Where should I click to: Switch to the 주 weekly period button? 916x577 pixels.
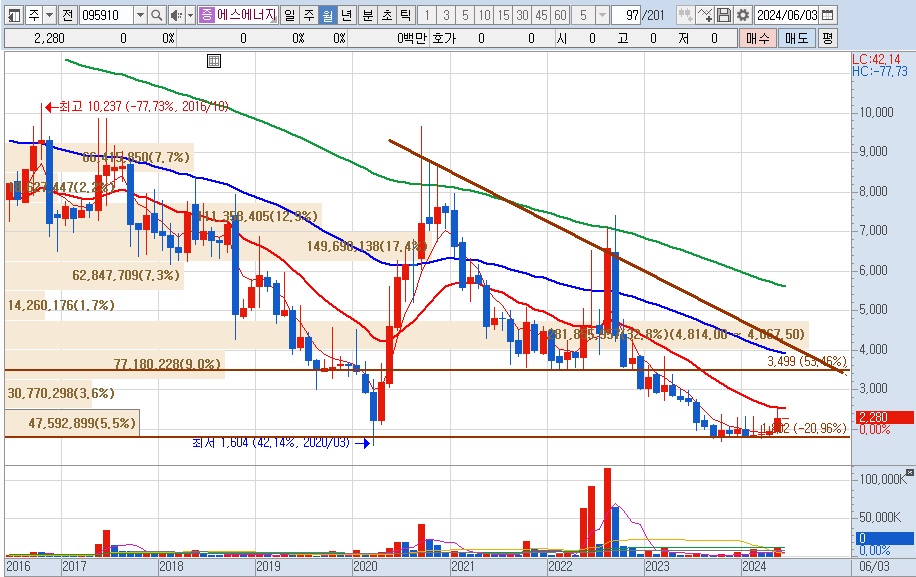click(x=309, y=15)
